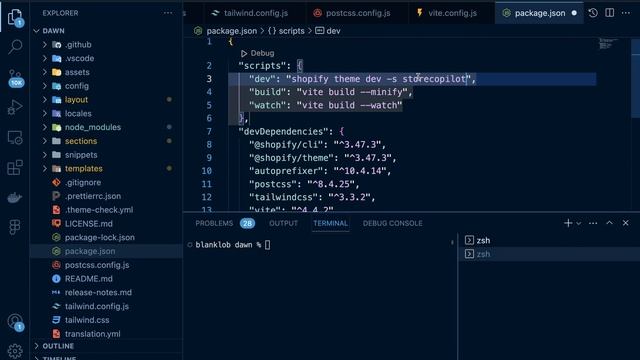640x360 pixels.
Task: Close the terminal panel
Action: [x=626, y=223]
